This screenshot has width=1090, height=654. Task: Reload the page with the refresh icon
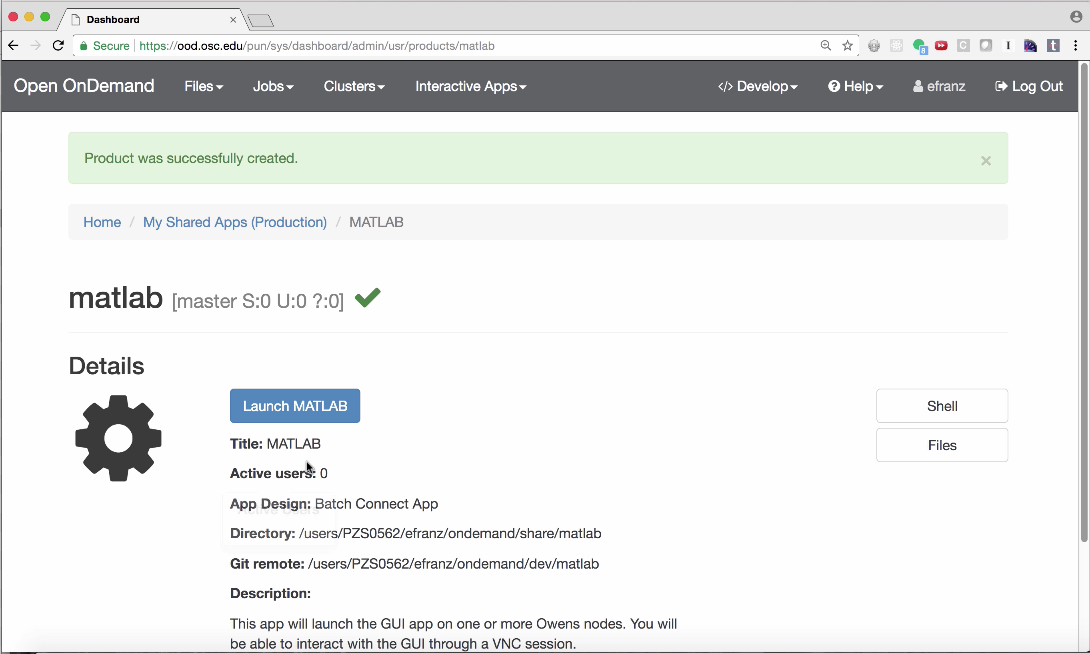[58, 46]
